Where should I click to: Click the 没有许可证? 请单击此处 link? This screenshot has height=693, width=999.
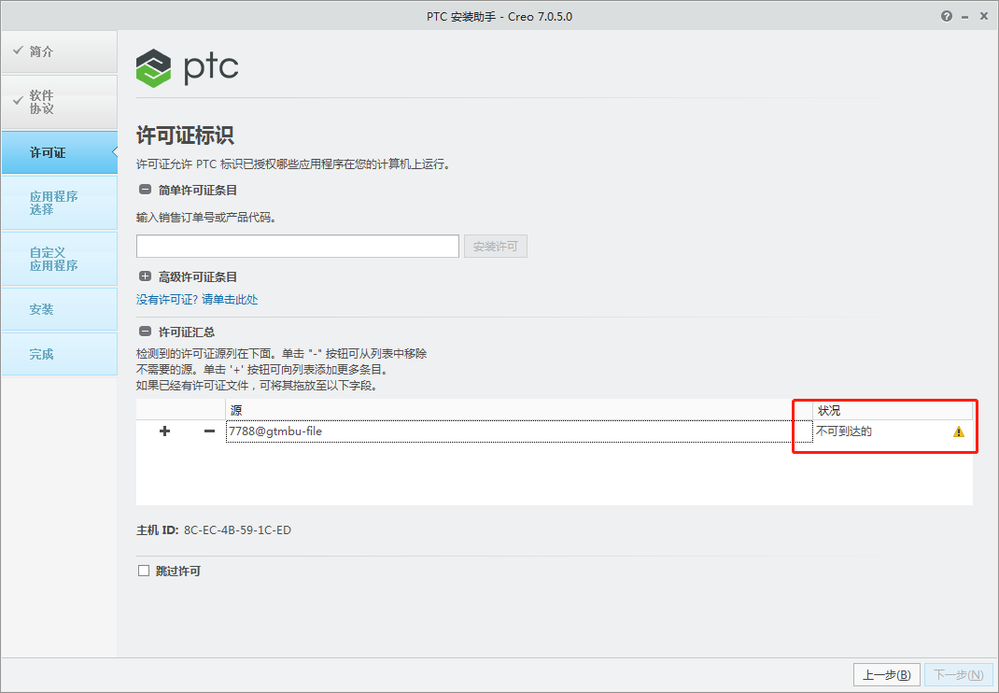coord(197,299)
